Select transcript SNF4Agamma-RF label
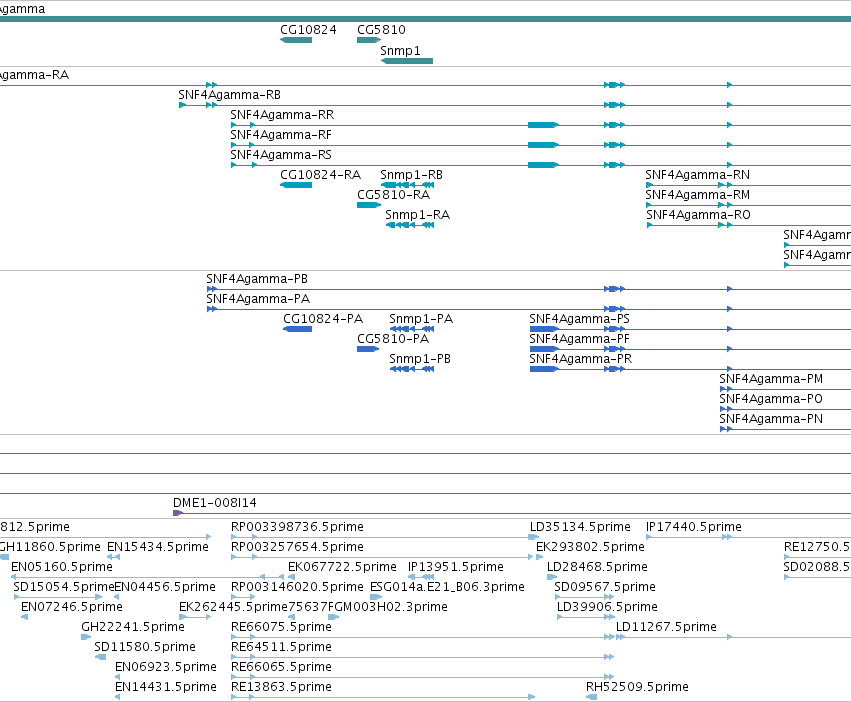The height and width of the screenshot is (702, 851). [281, 135]
